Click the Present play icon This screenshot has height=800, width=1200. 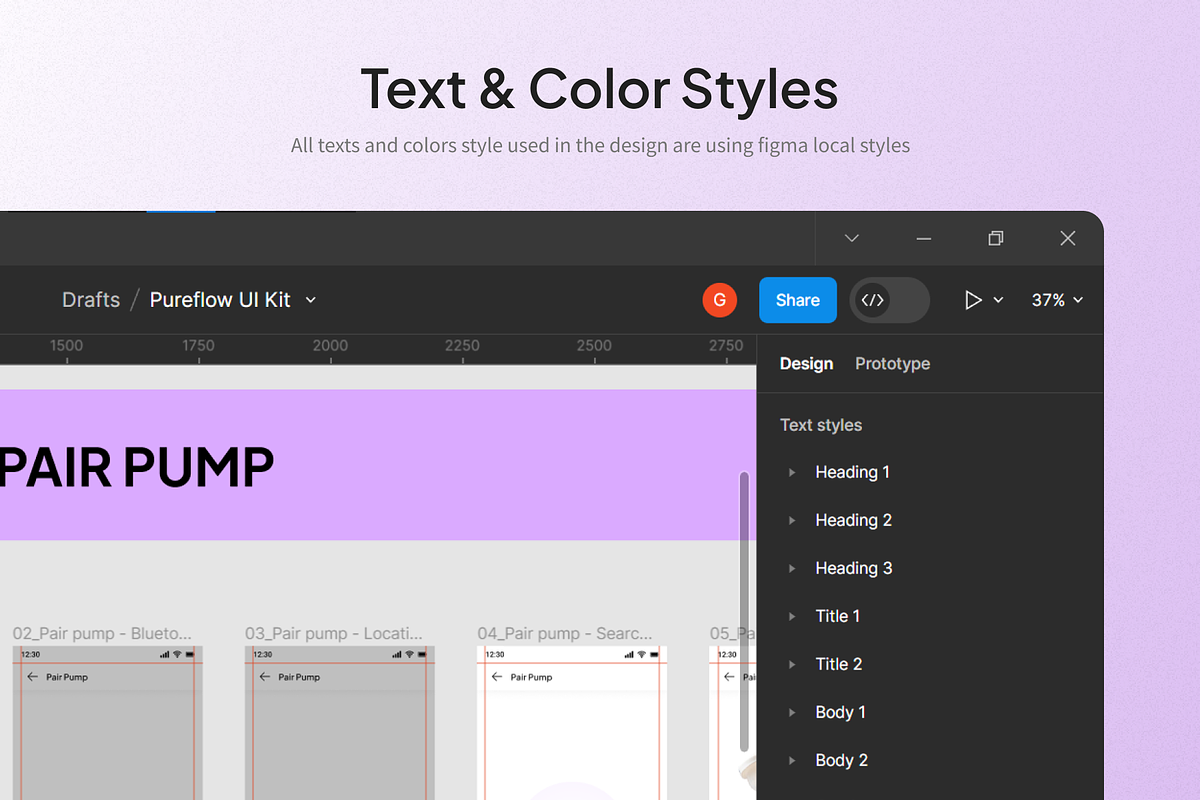coord(973,300)
